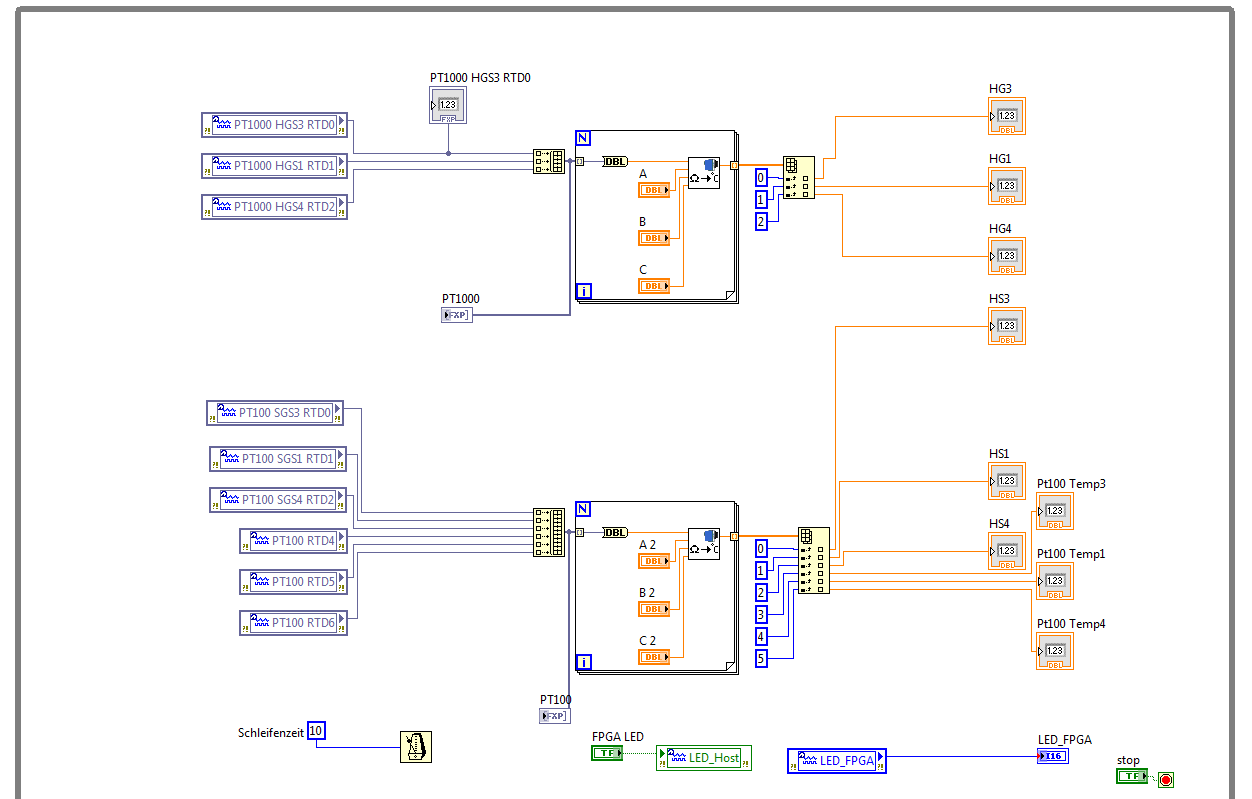Image resolution: width=1252 pixels, height=799 pixels.
Task: Select the lower Index Array node
Action: click(x=813, y=560)
